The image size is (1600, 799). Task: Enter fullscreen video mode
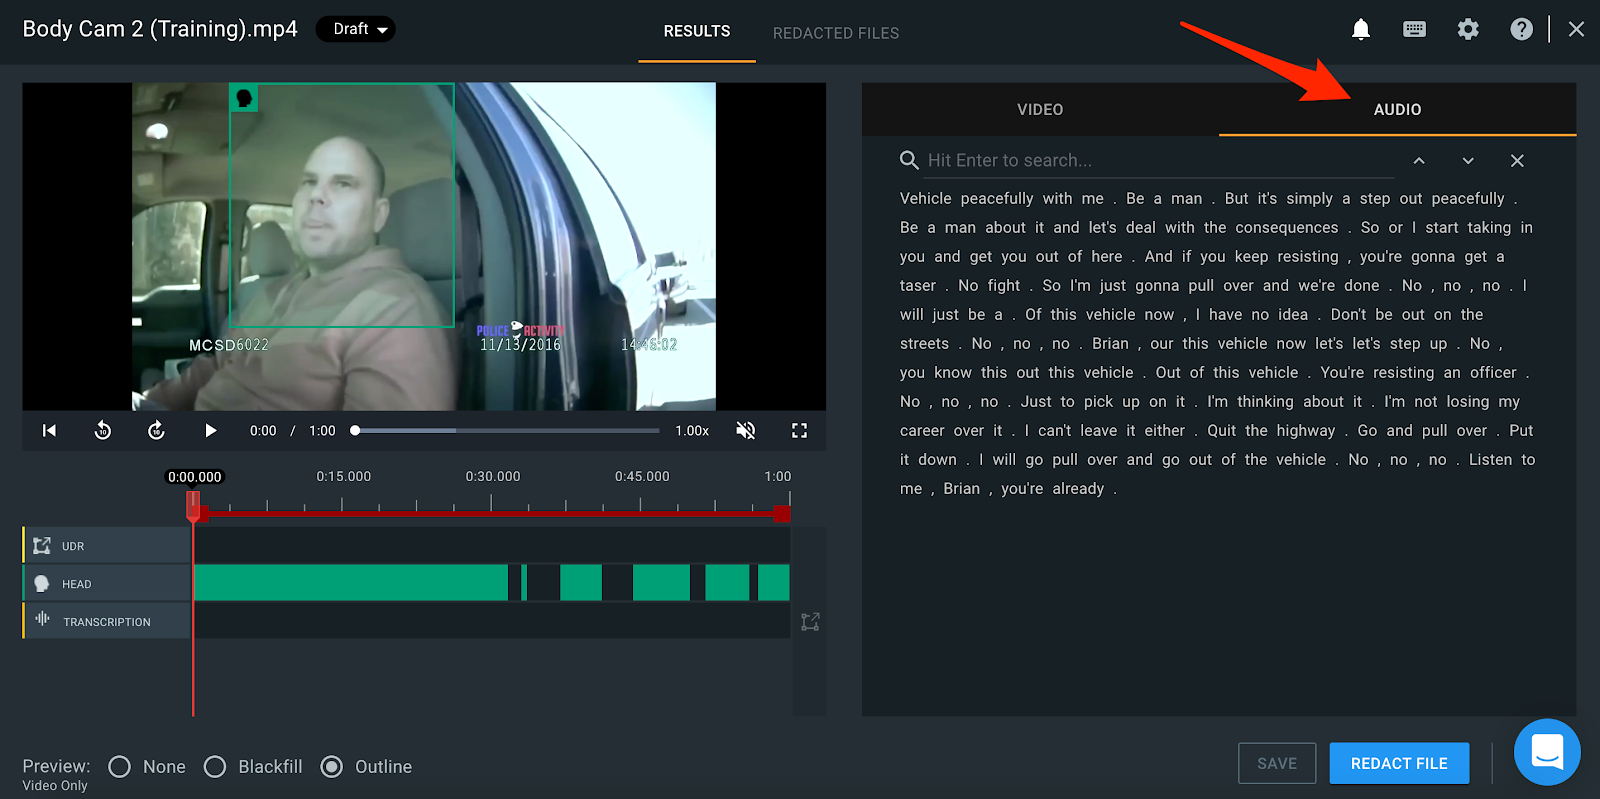tap(799, 430)
